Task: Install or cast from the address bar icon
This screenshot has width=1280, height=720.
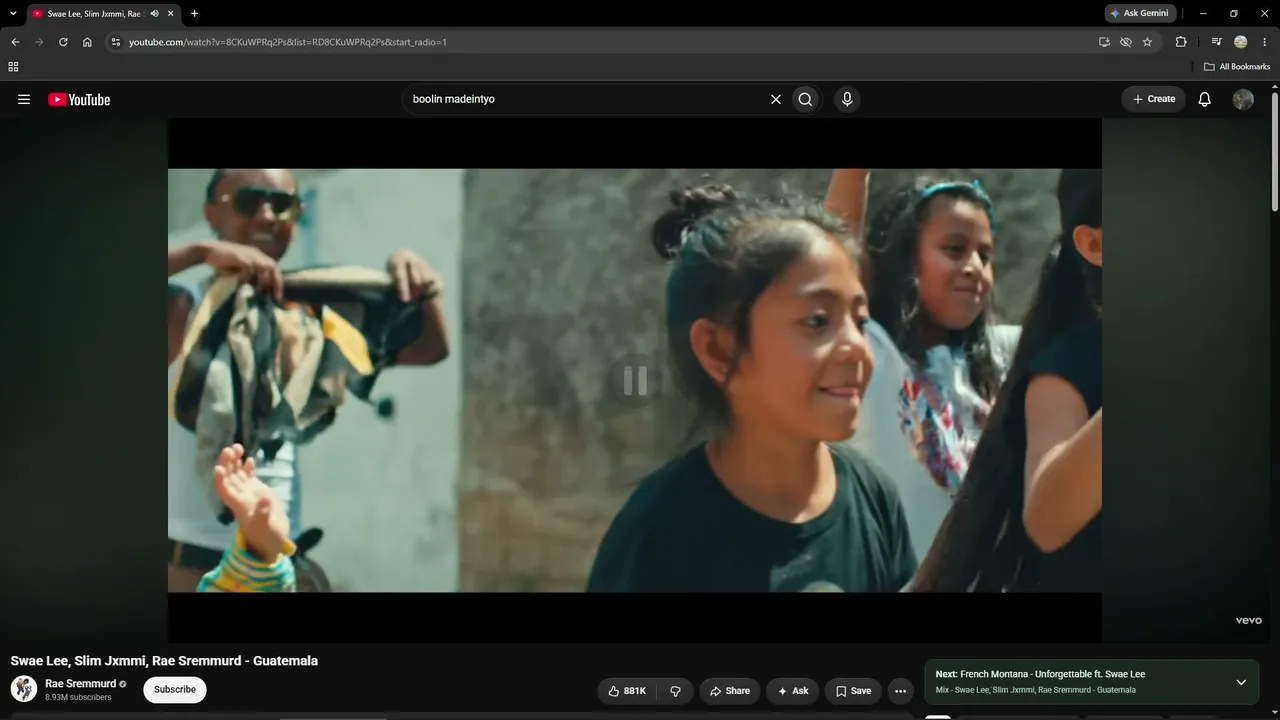Action: point(1104,42)
